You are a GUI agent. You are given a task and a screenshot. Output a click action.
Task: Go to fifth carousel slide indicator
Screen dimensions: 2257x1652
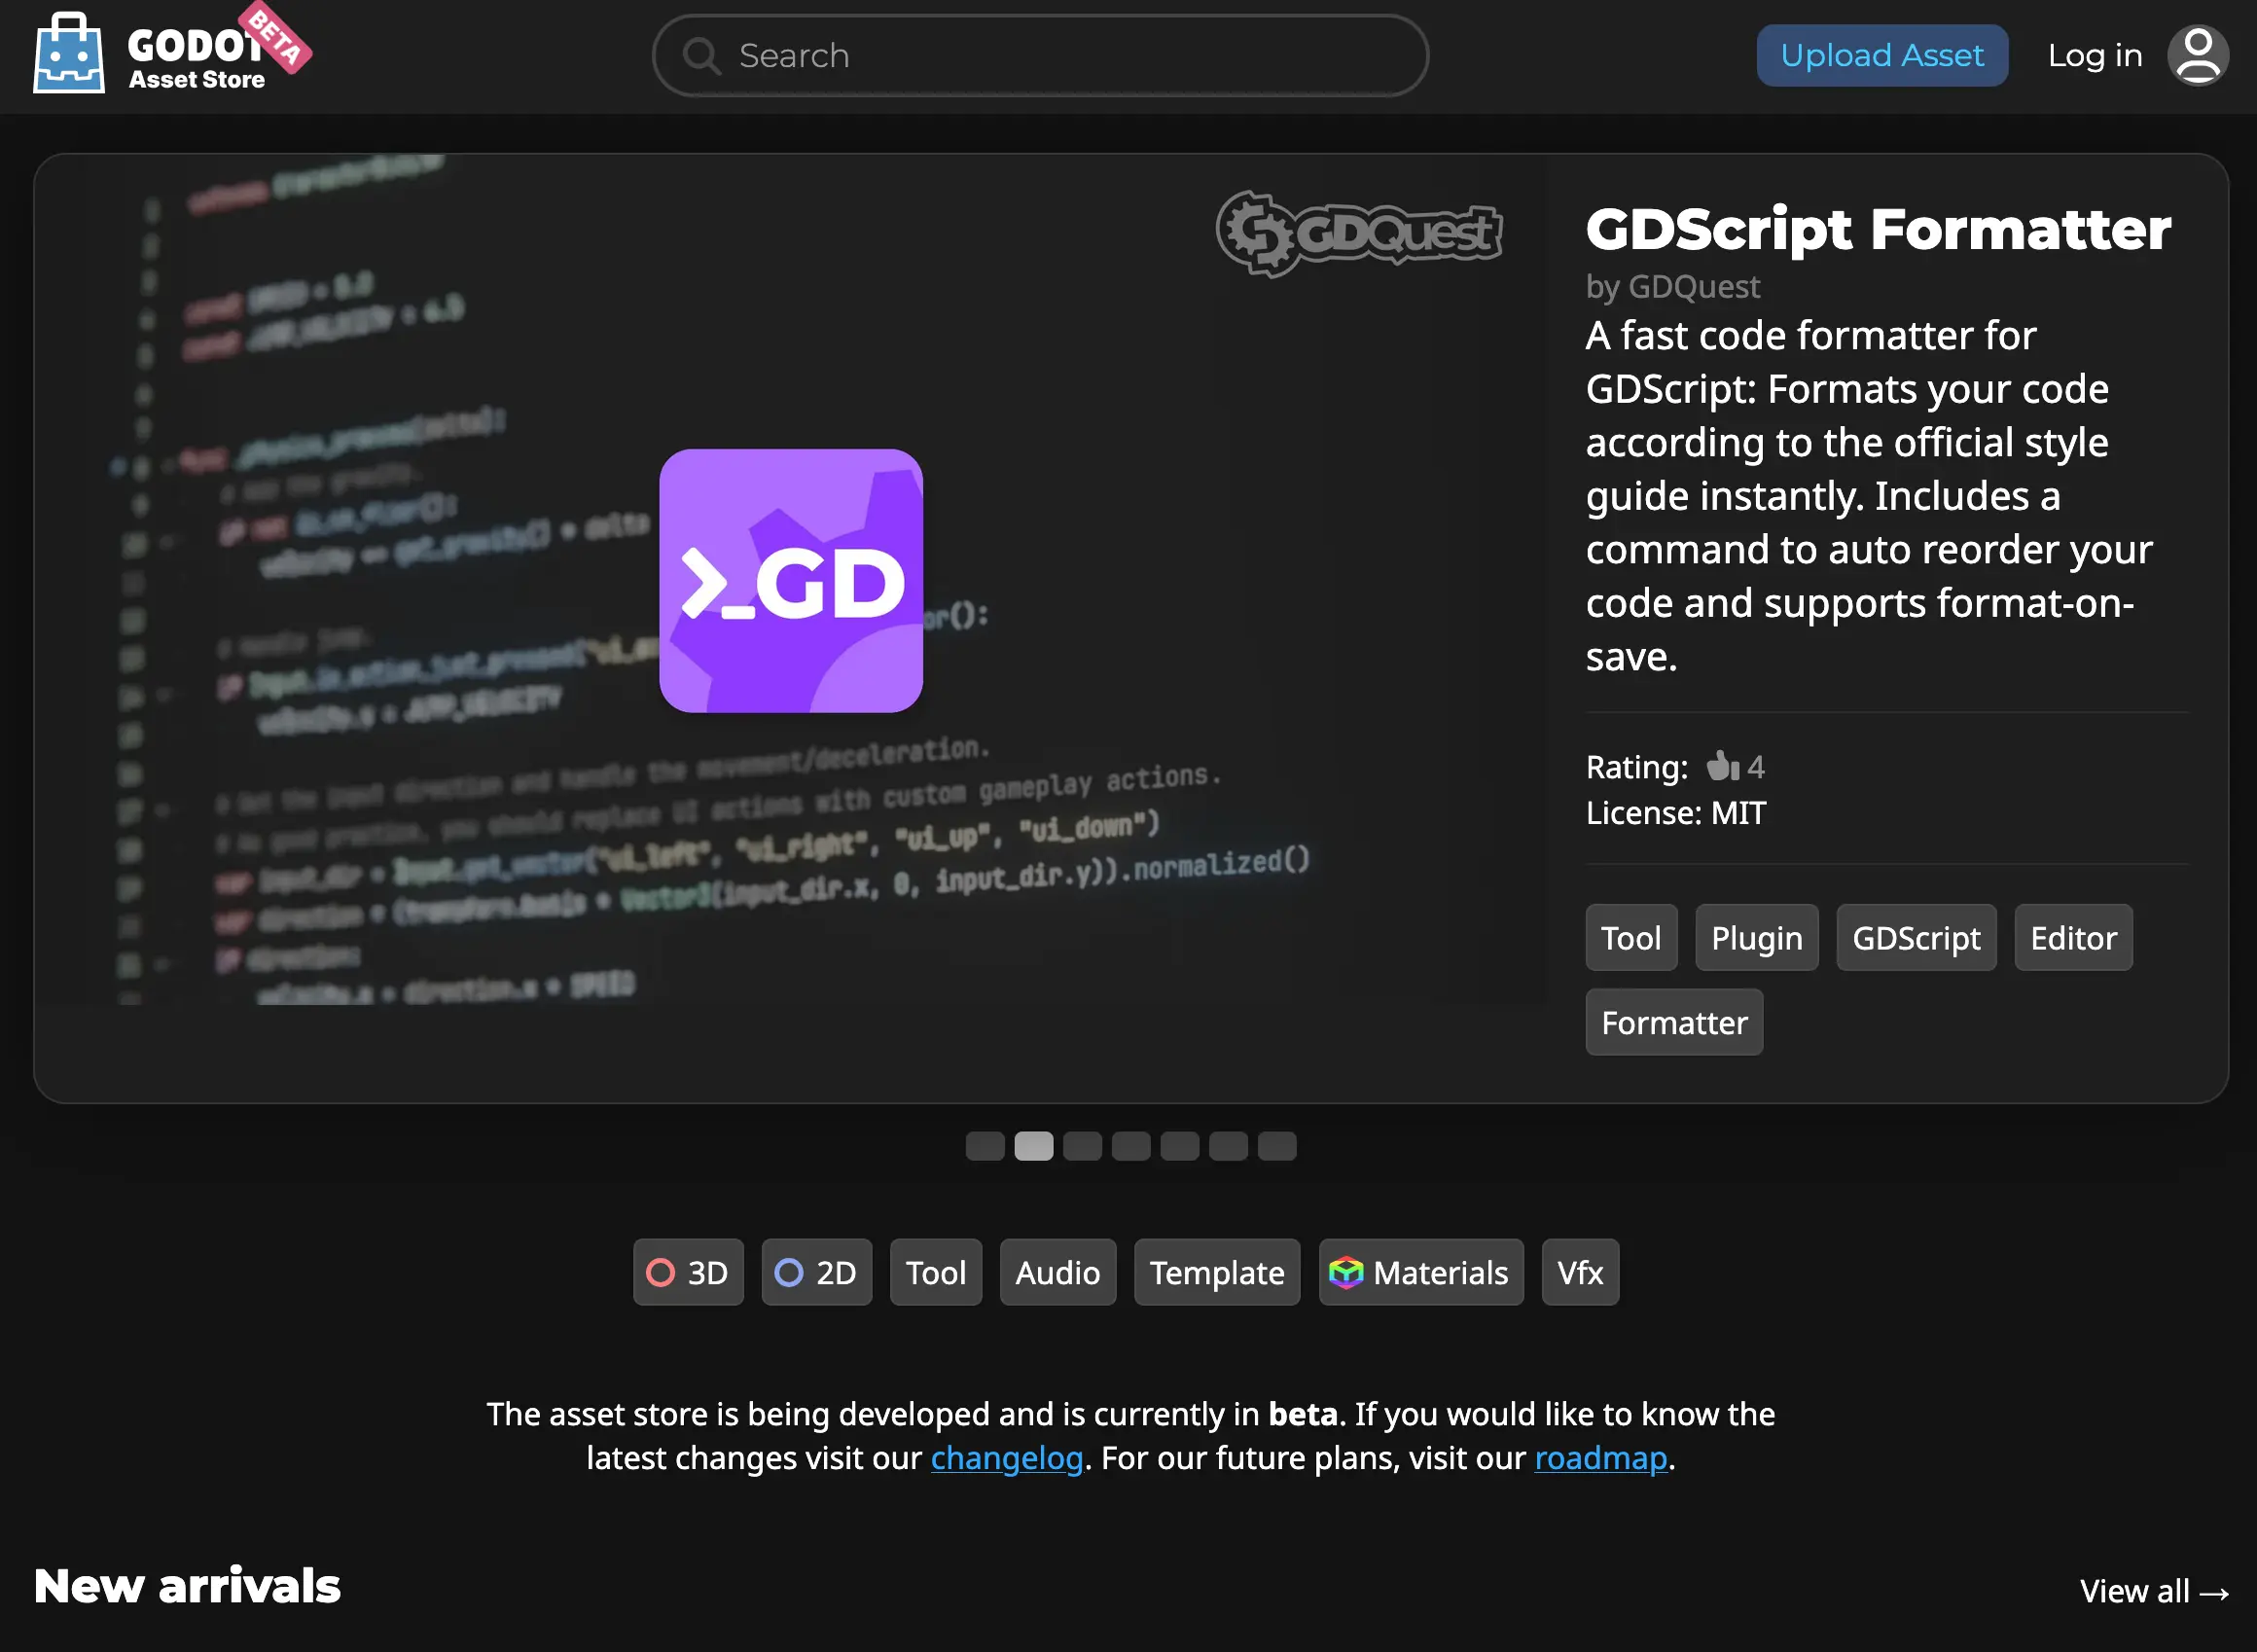pos(1180,1146)
